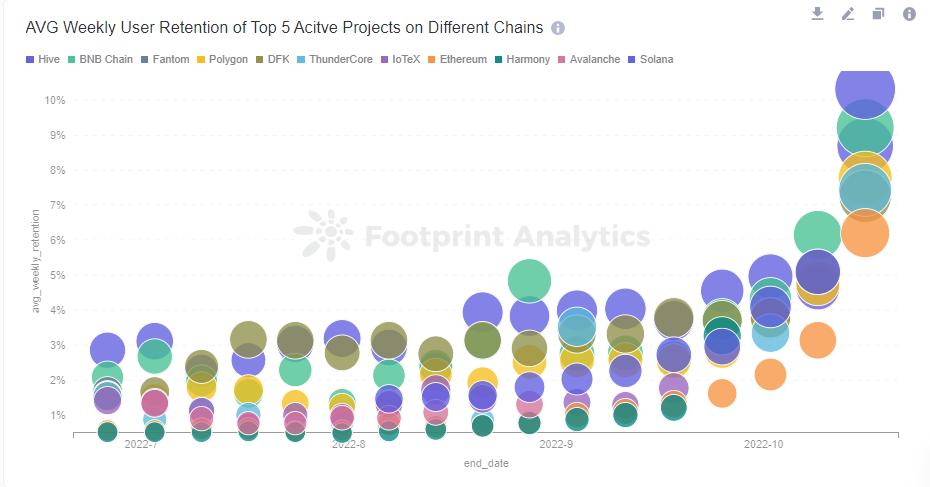This screenshot has width=930, height=487.
Task: Click the edit pencil icon
Action: [848, 14]
